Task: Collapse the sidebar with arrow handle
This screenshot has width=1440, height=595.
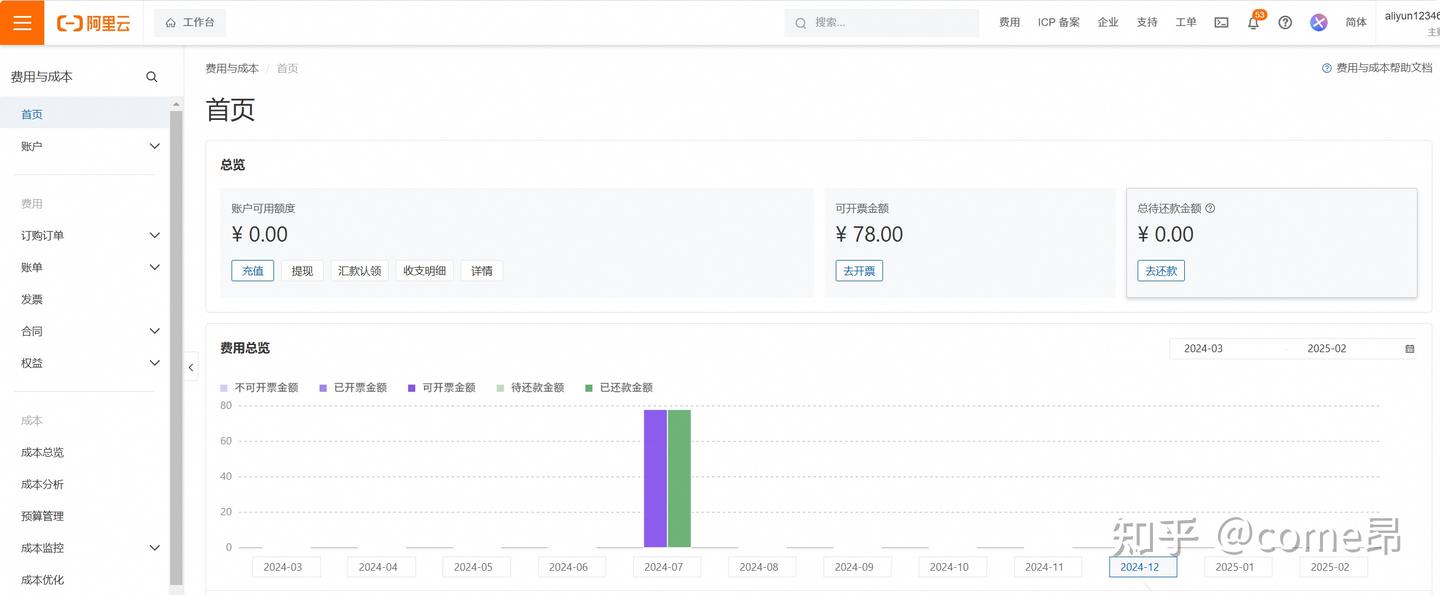Action: click(191, 367)
